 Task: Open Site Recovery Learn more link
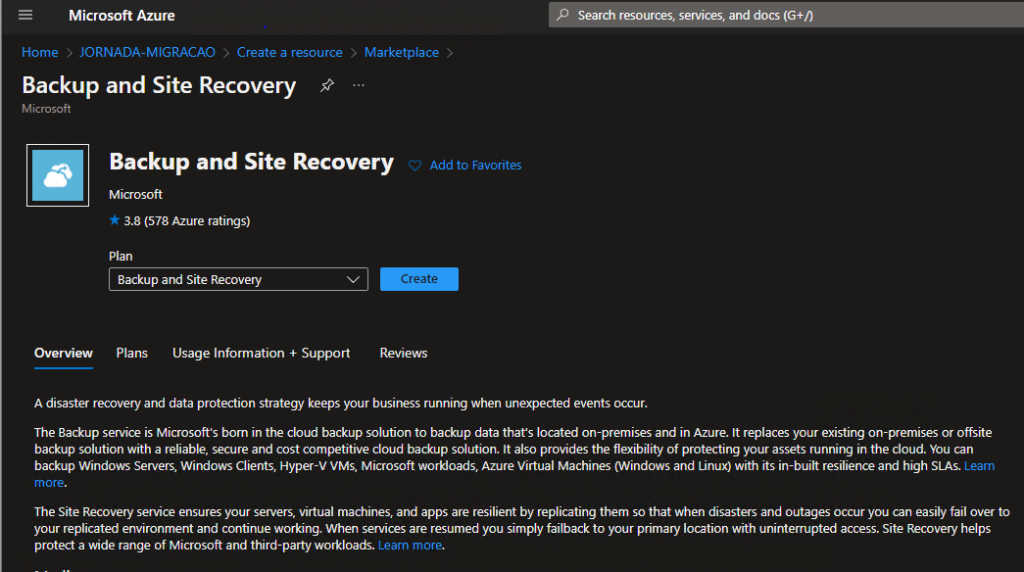[410, 545]
